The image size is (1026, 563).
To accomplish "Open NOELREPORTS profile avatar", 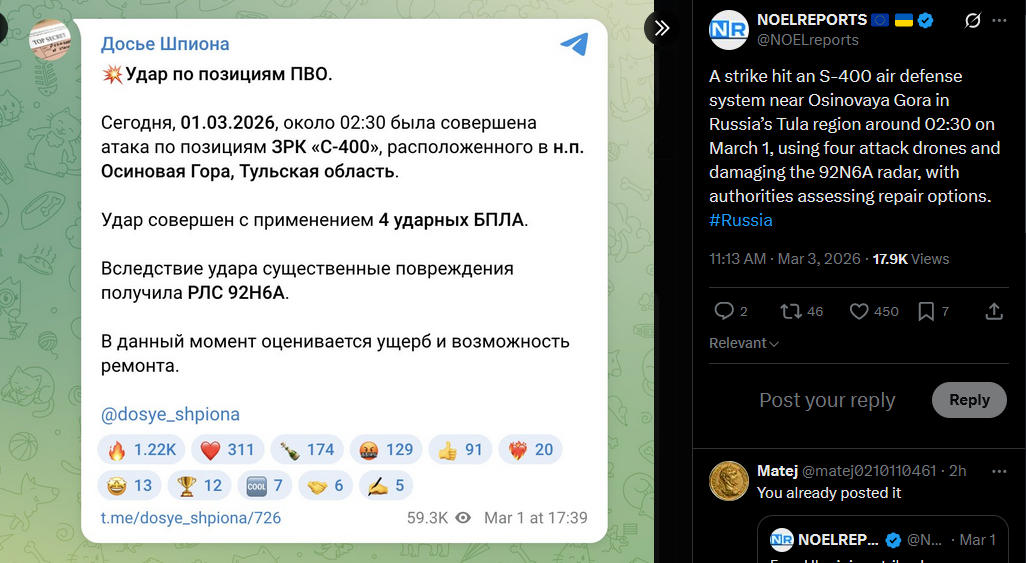I will click(x=728, y=30).
